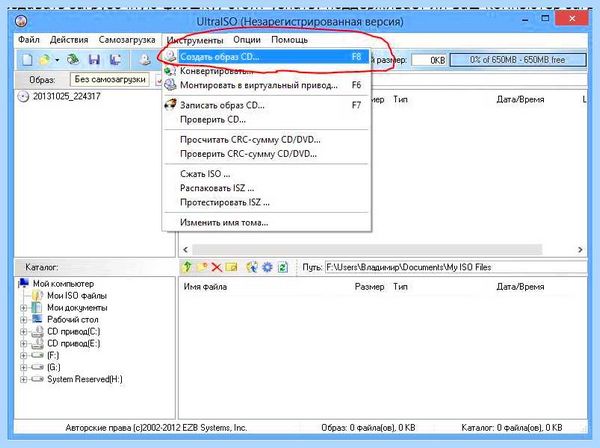Open the Файл menu

click(29, 40)
